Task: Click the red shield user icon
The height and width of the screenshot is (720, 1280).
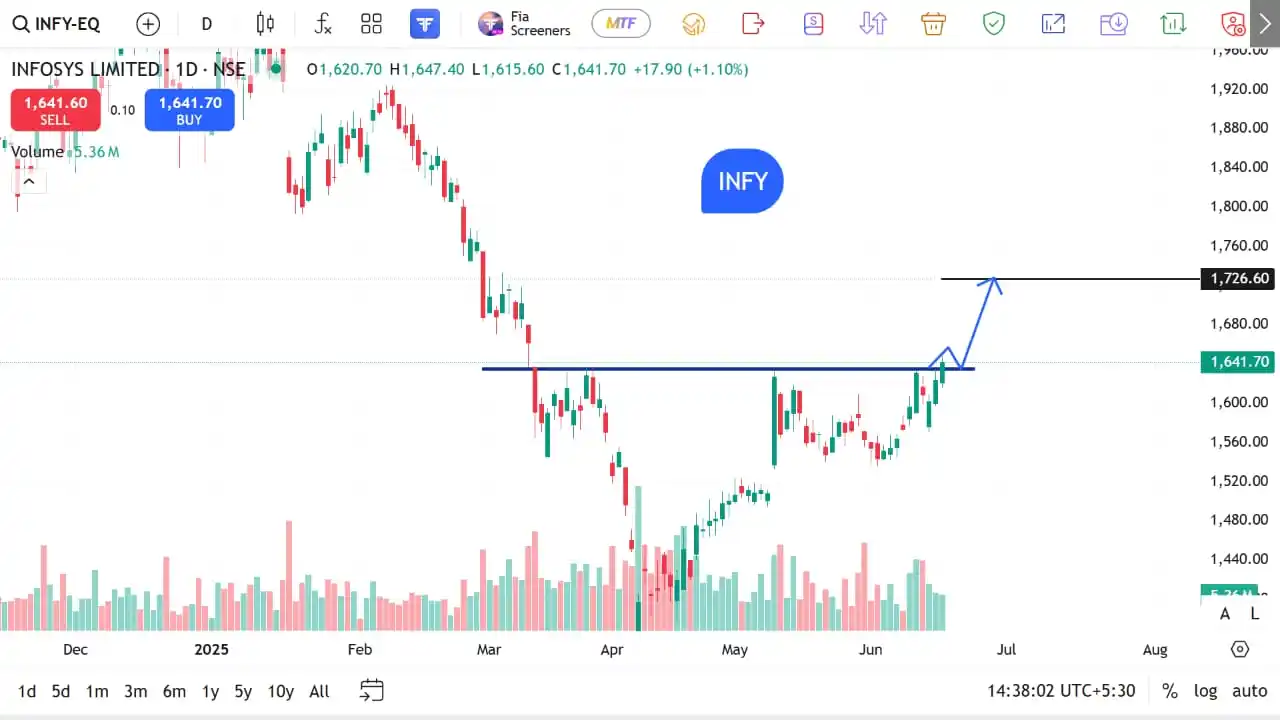Action: coord(1233,23)
